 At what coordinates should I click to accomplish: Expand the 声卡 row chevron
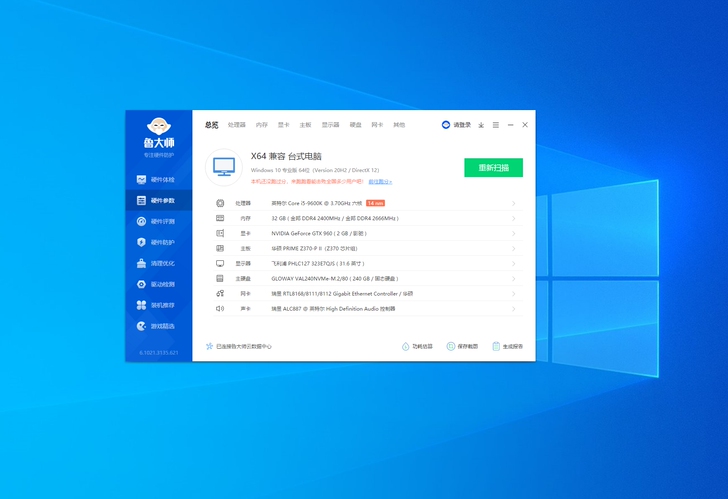(514, 309)
